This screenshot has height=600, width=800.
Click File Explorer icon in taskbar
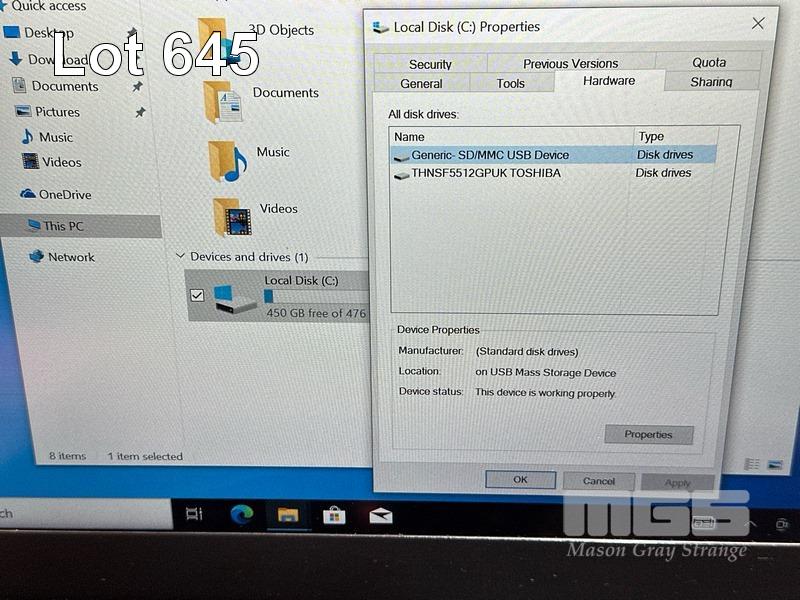pos(288,515)
